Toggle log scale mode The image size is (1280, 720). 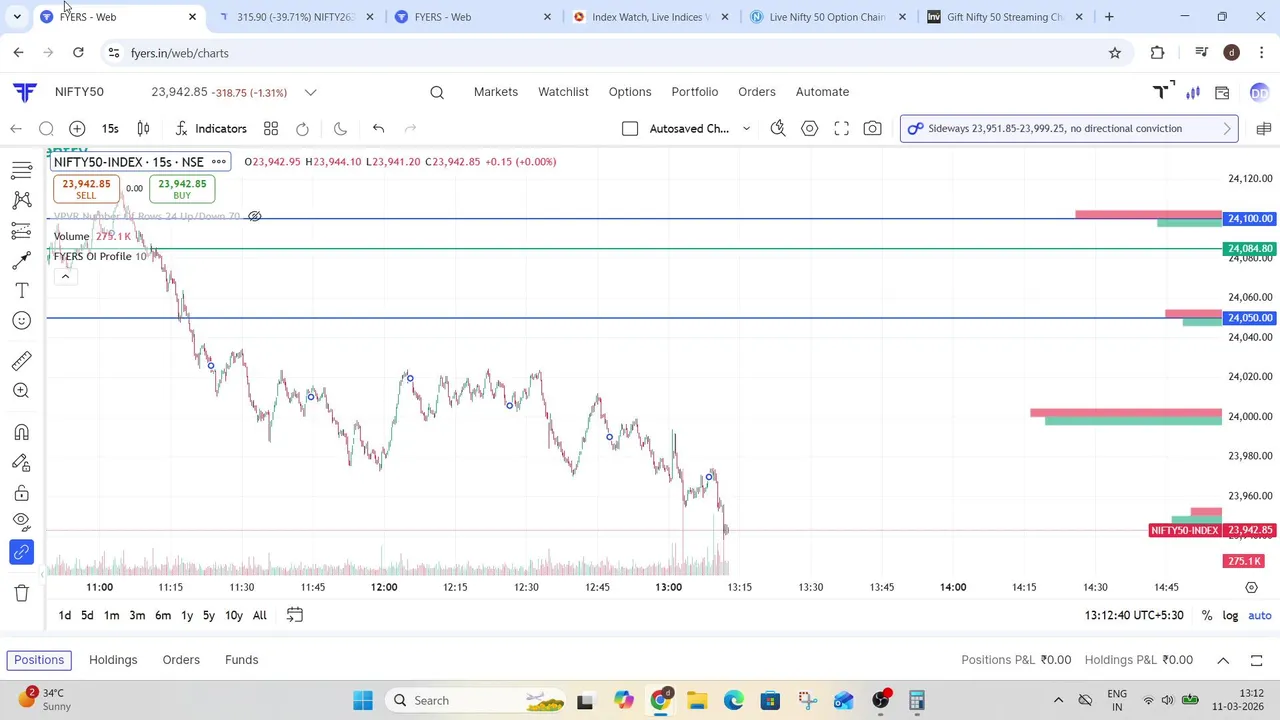click(1230, 616)
